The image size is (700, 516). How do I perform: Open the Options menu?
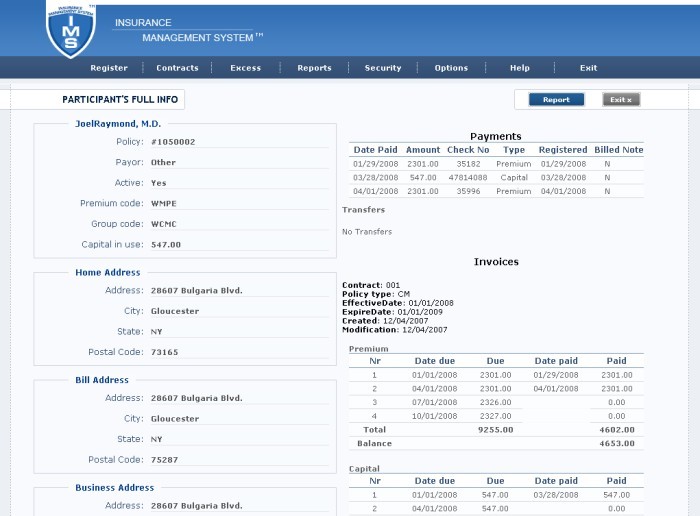451,68
